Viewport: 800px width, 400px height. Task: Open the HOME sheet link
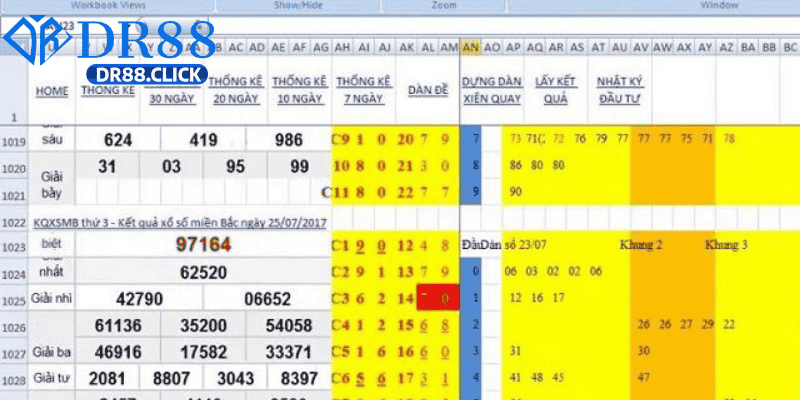click(x=51, y=92)
